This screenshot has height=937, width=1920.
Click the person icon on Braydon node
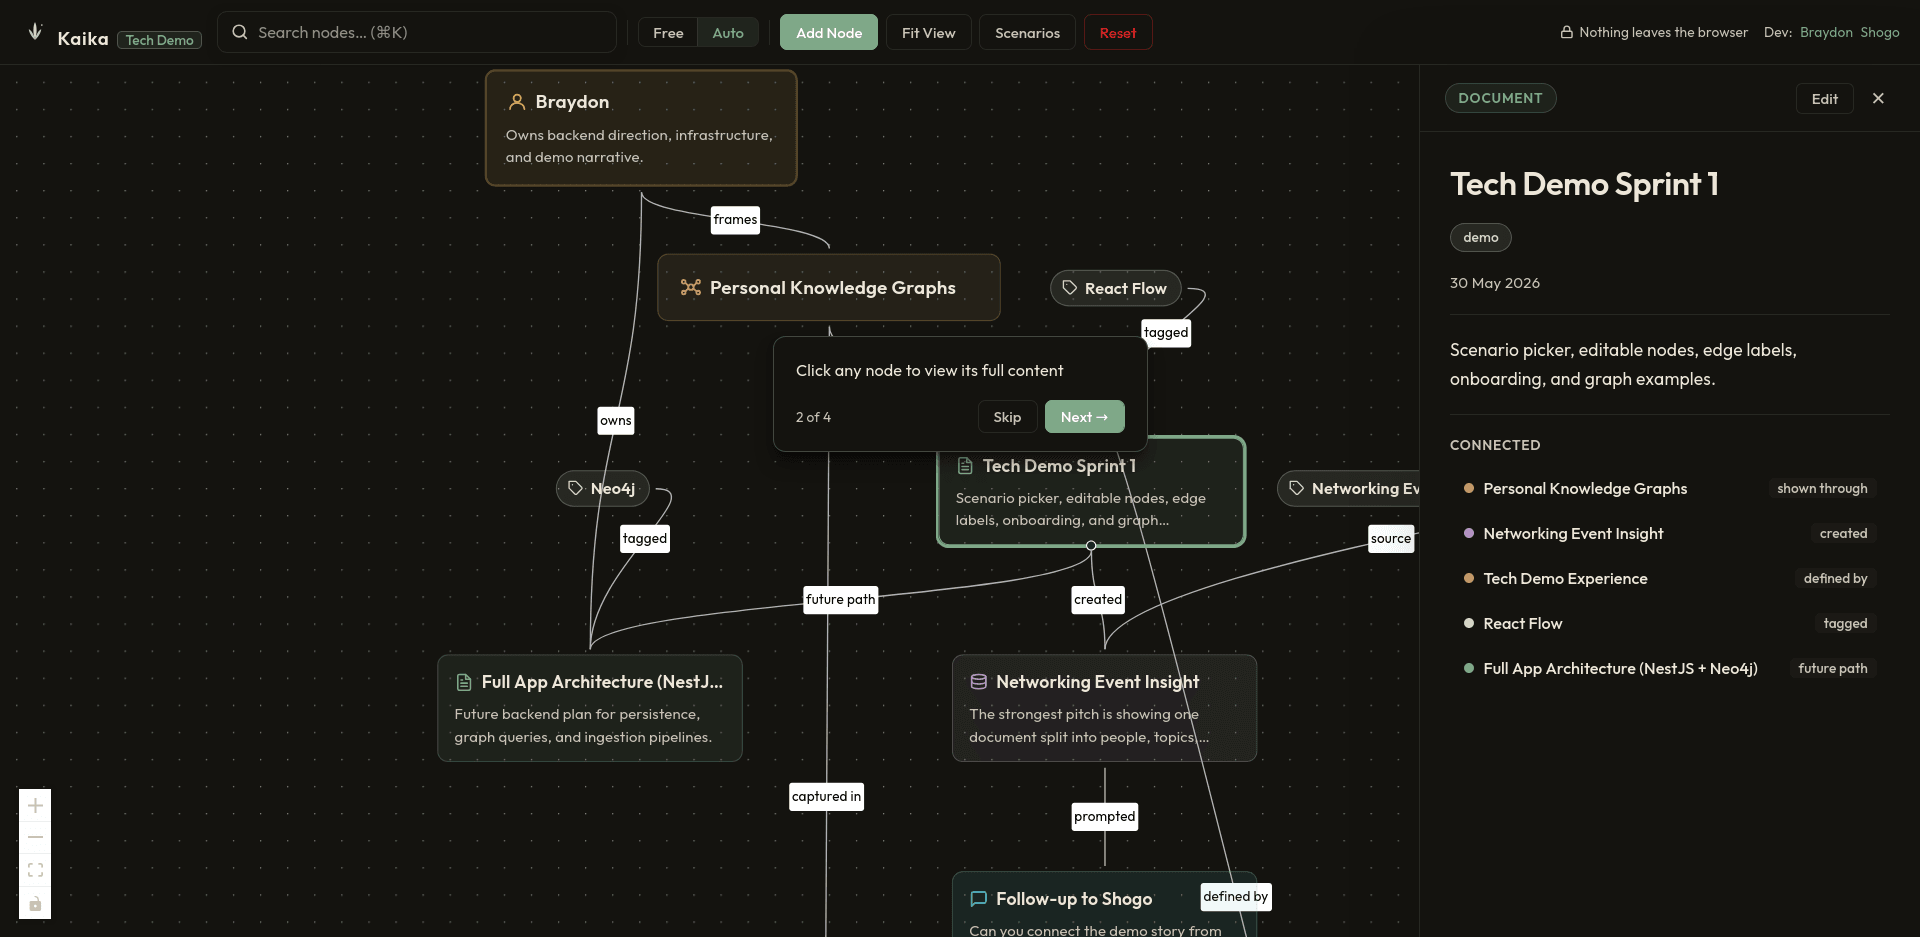click(517, 102)
